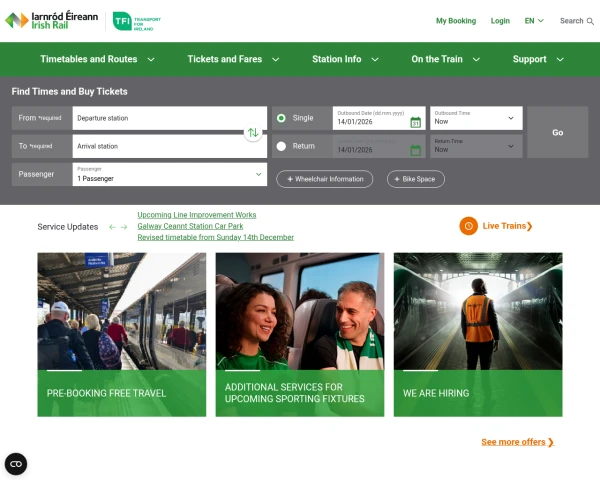Expand Timetables and Routes menu

[x=97, y=59]
